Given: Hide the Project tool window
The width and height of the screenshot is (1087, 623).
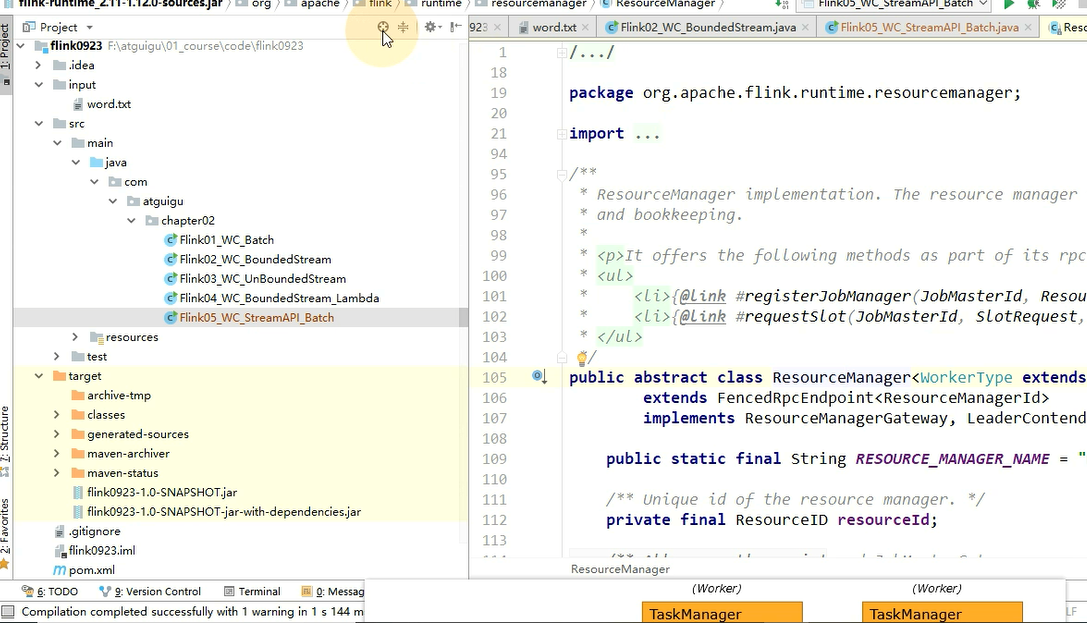Looking at the screenshot, I should tap(455, 27).
